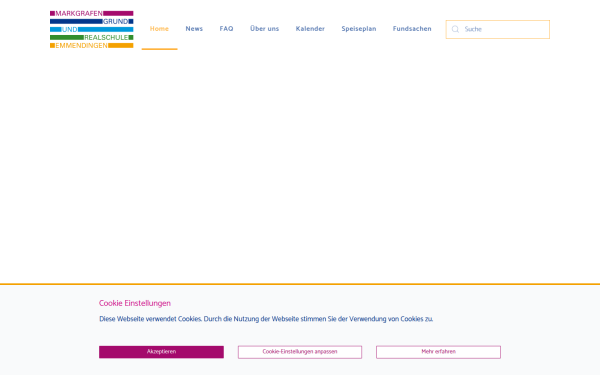The width and height of the screenshot is (600, 375).
Task: Open the Kalender page
Action: point(310,29)
